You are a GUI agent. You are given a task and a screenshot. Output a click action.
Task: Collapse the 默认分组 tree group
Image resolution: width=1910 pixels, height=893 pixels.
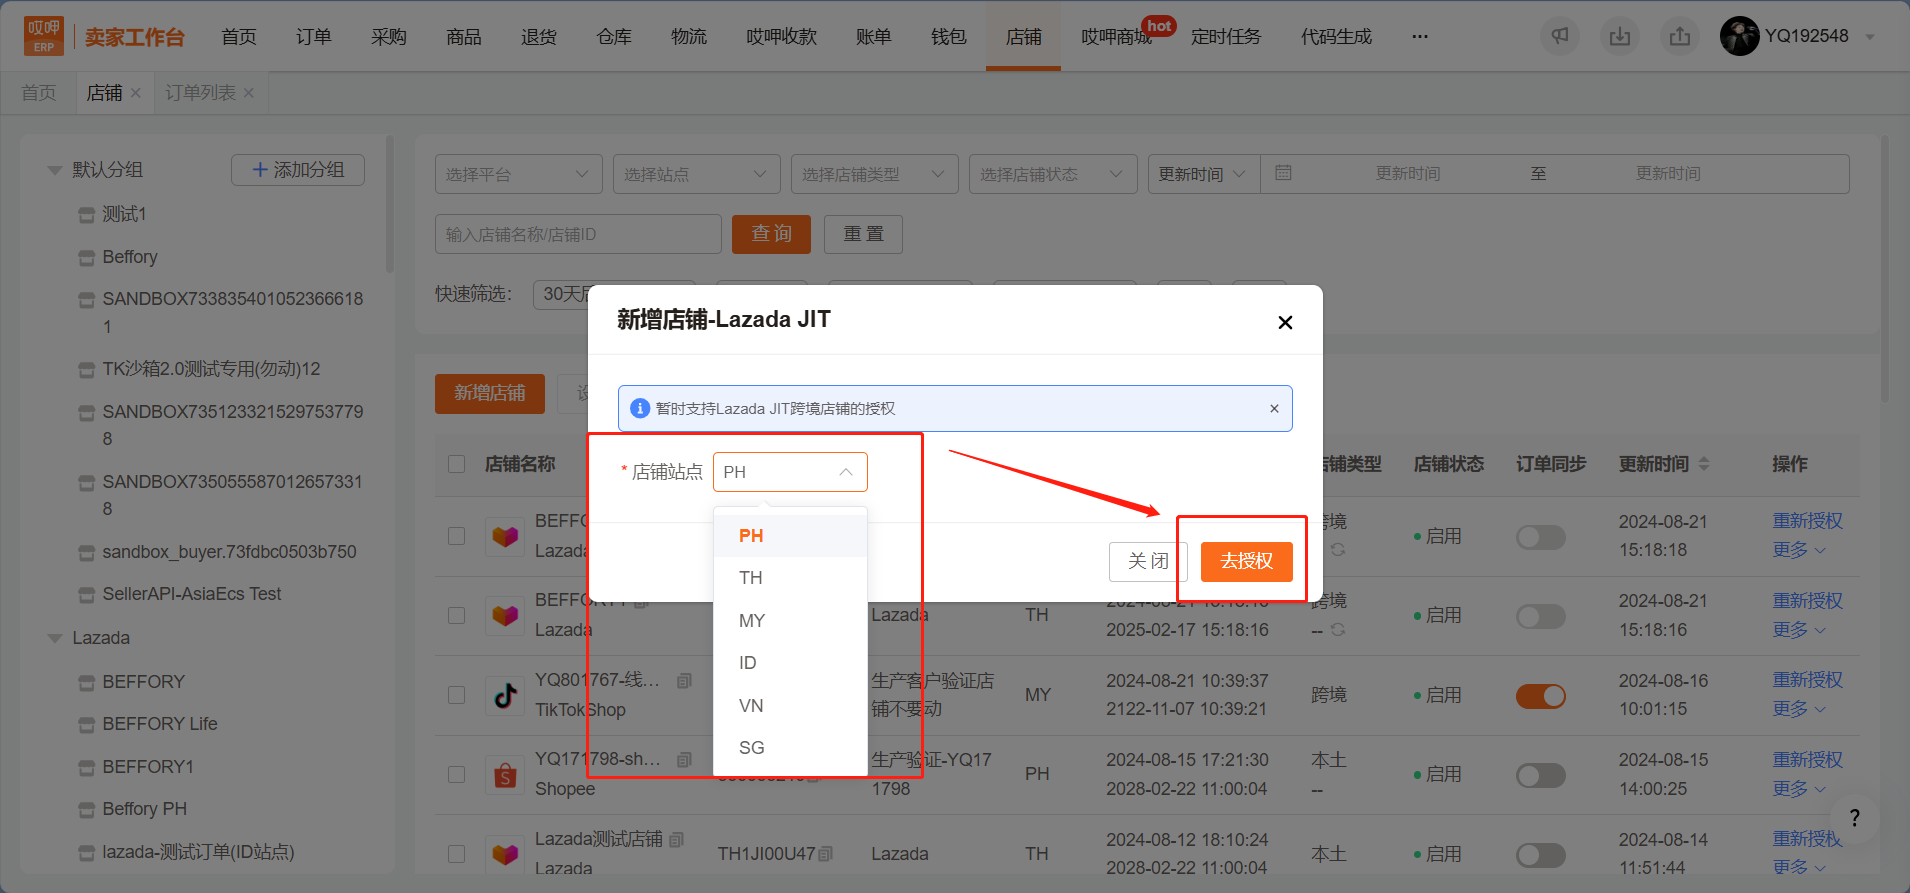tap(55, 170)
